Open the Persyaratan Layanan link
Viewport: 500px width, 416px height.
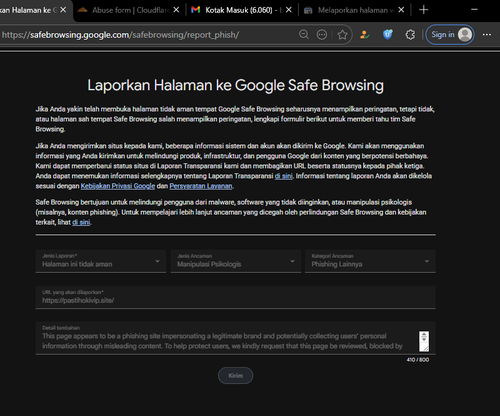[x=201, y=186]
